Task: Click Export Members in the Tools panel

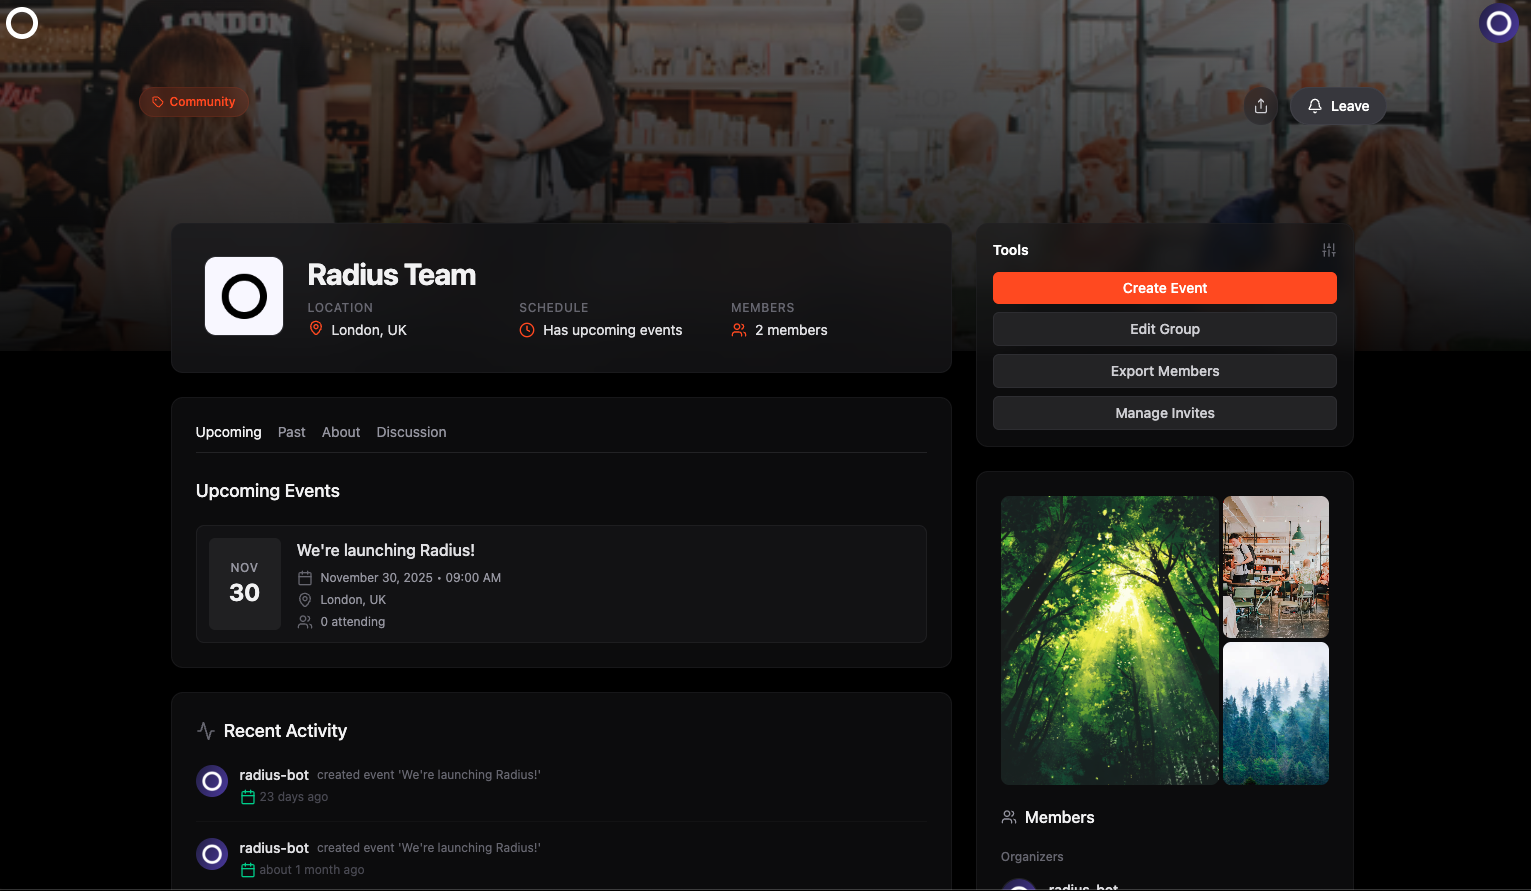Action: (x=1164, y=371)
